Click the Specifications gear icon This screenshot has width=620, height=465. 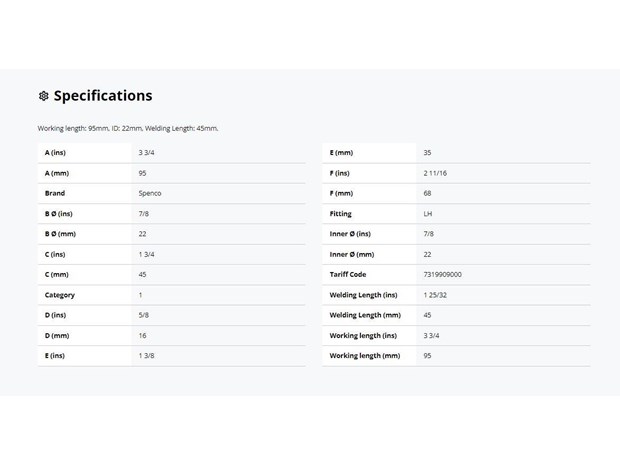[43, 96]
